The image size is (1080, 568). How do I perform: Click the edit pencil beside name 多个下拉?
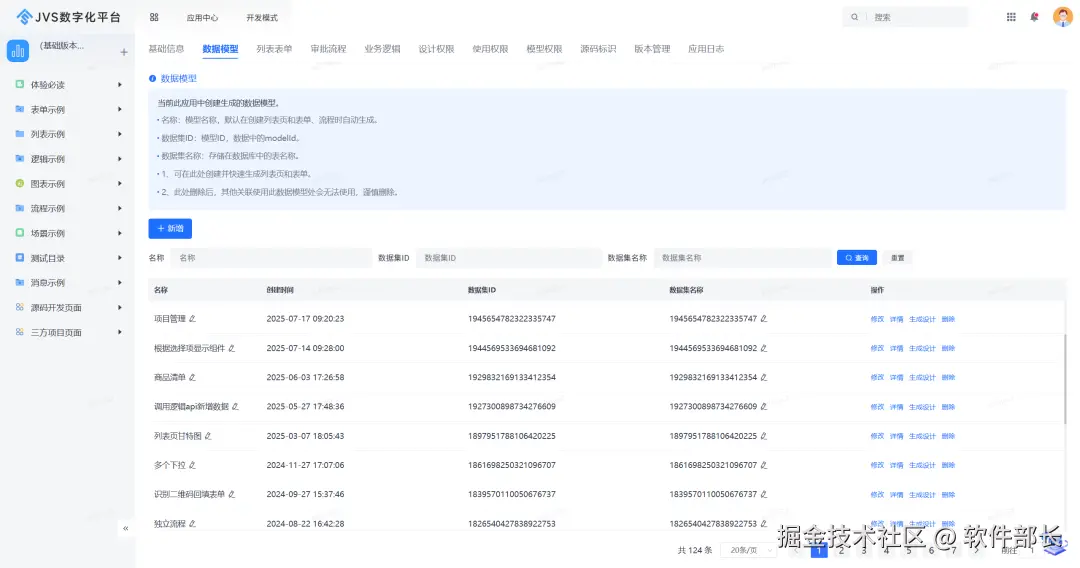point(192,465)
